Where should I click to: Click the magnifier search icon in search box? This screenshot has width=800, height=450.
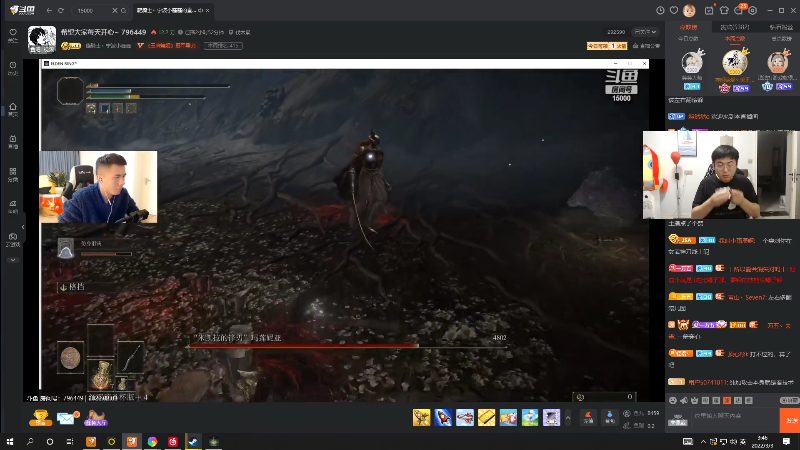(123, 10)
